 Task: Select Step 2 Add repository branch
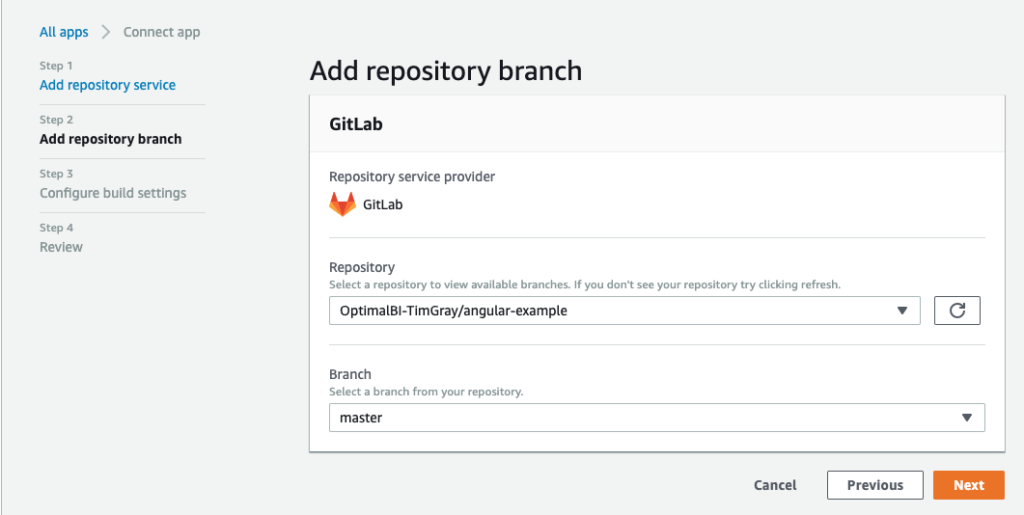click(x=111, y=139)
